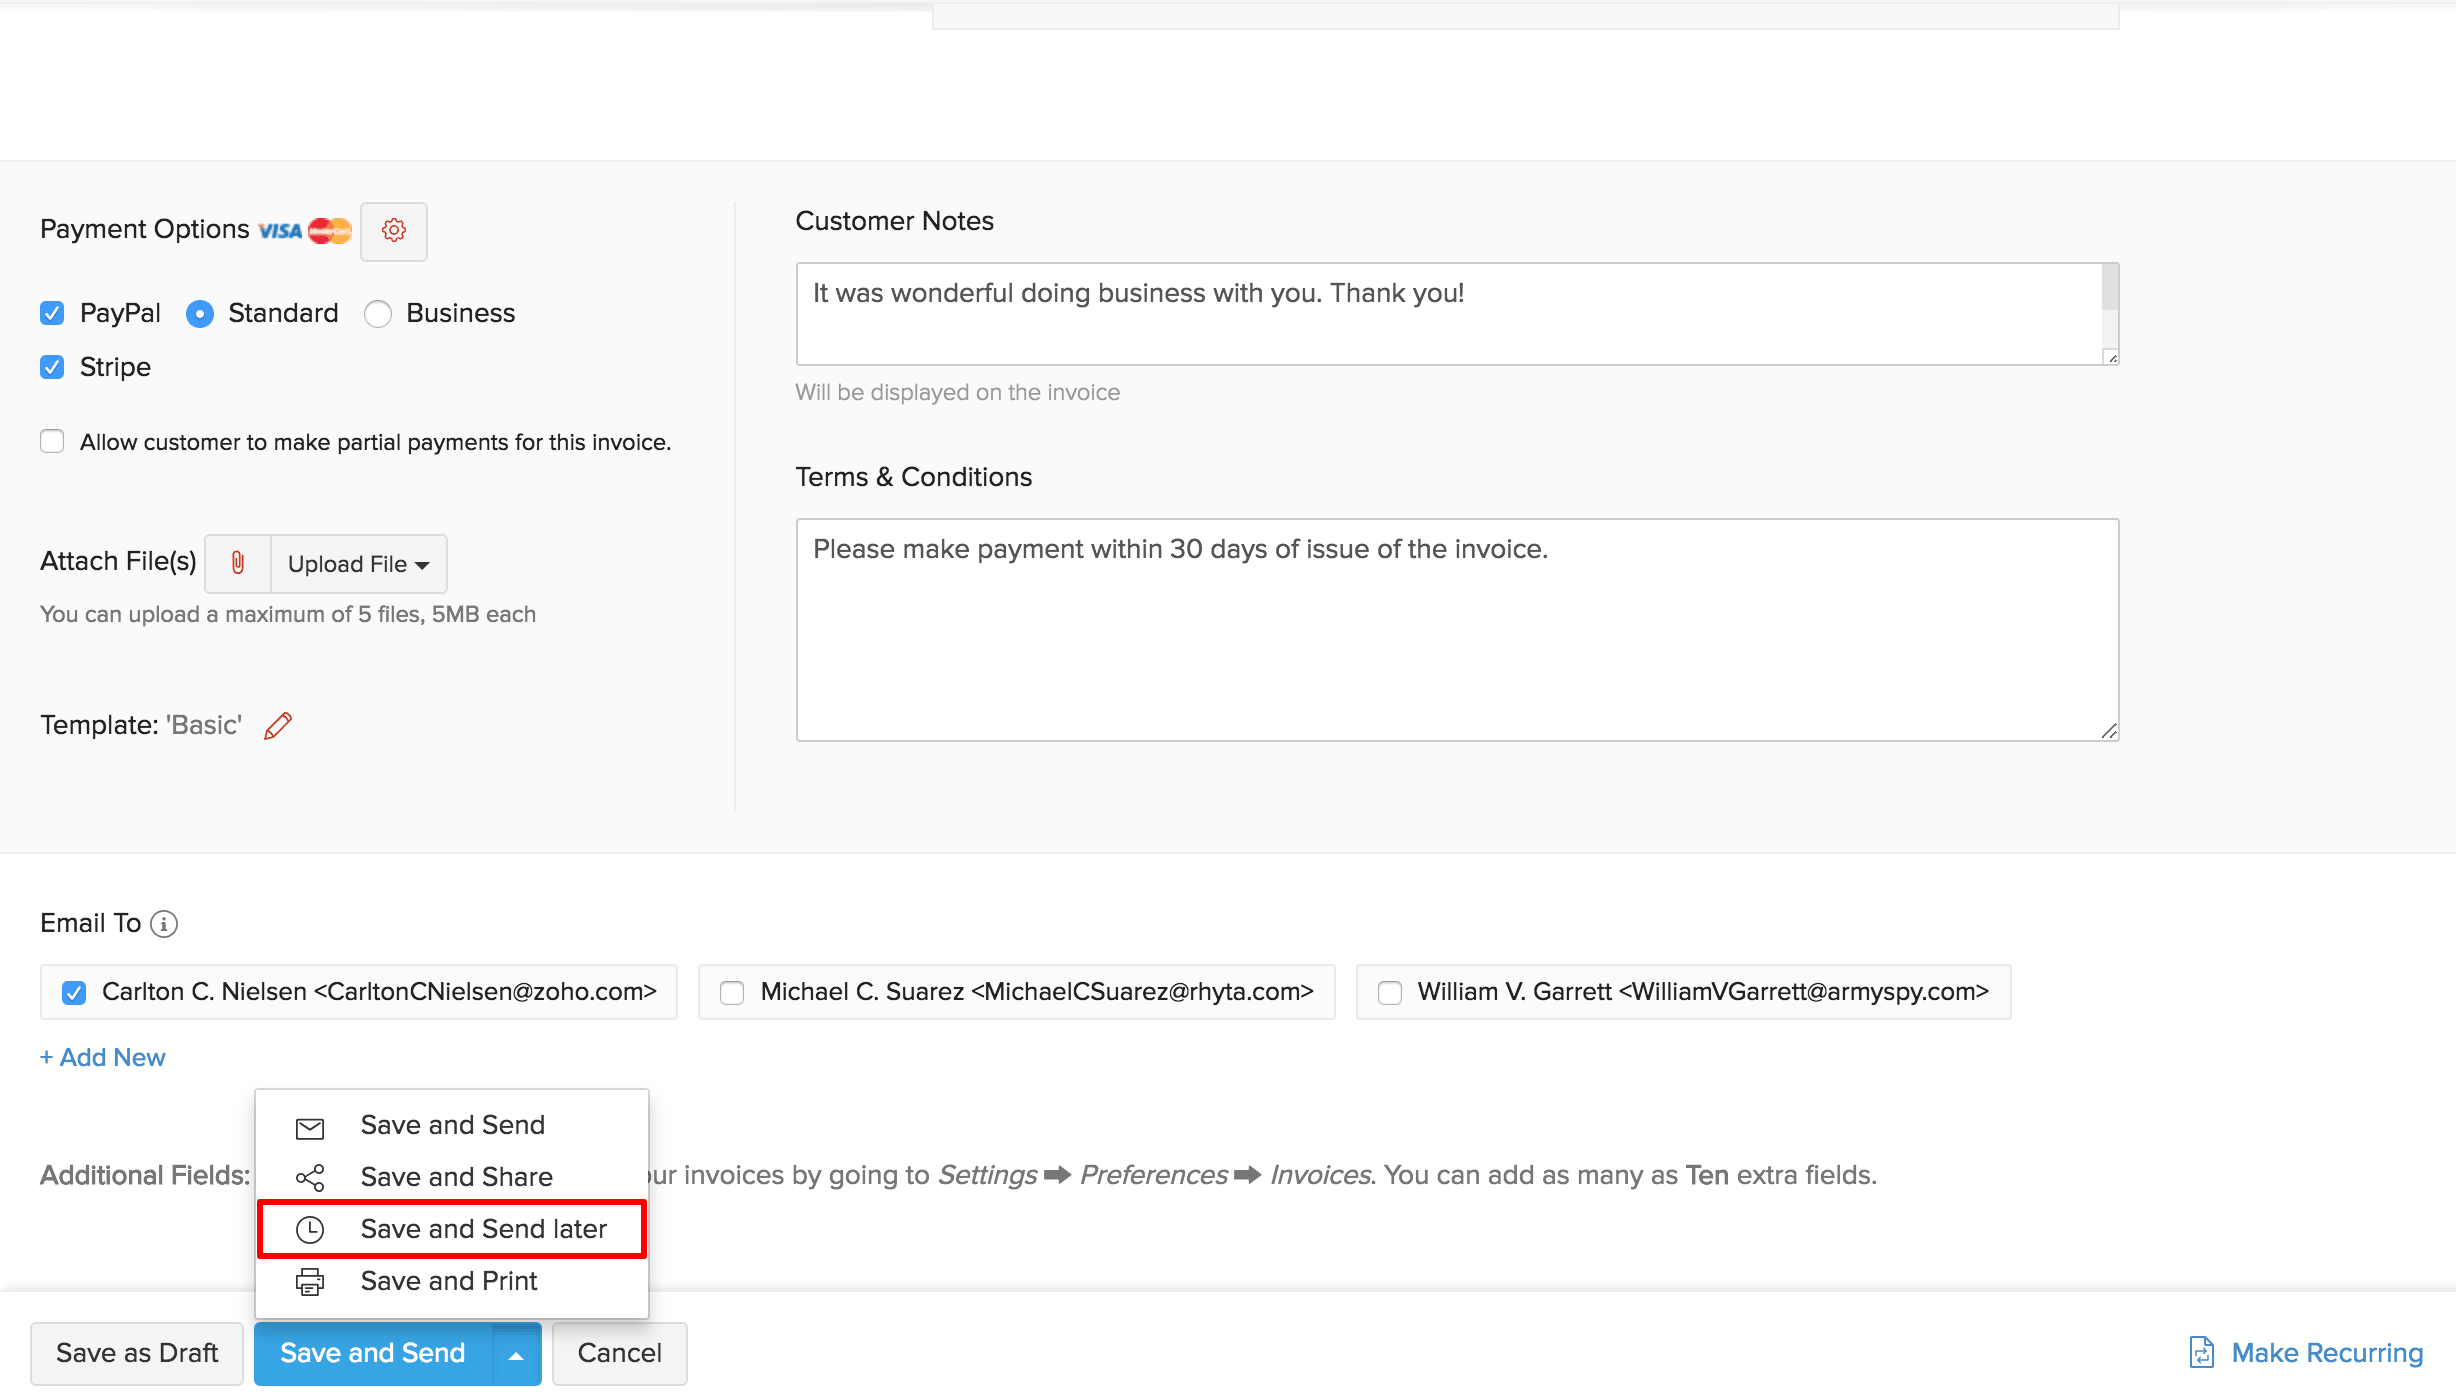Open the Upload File dropdown
The height and width of the screenshot is (1392, 2456).
pyautogui.click(x=358, y=564)
